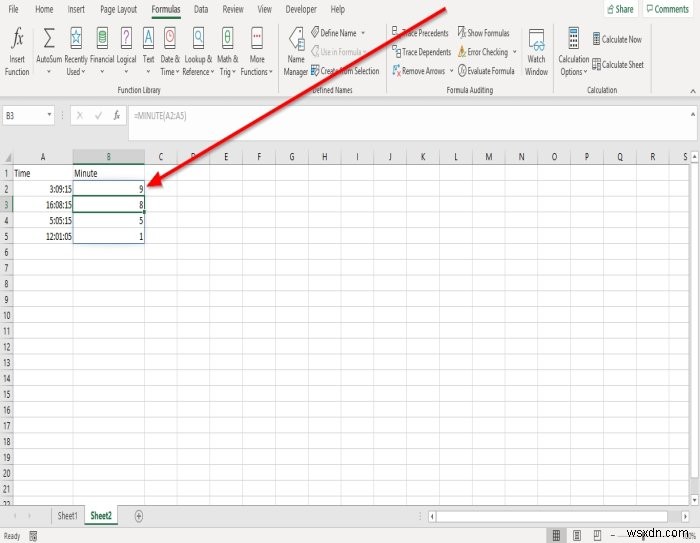The width and height of the screenshot is (700, 543).
Task: Open Lookup & Reference functions menu
Action: point(198,51)
